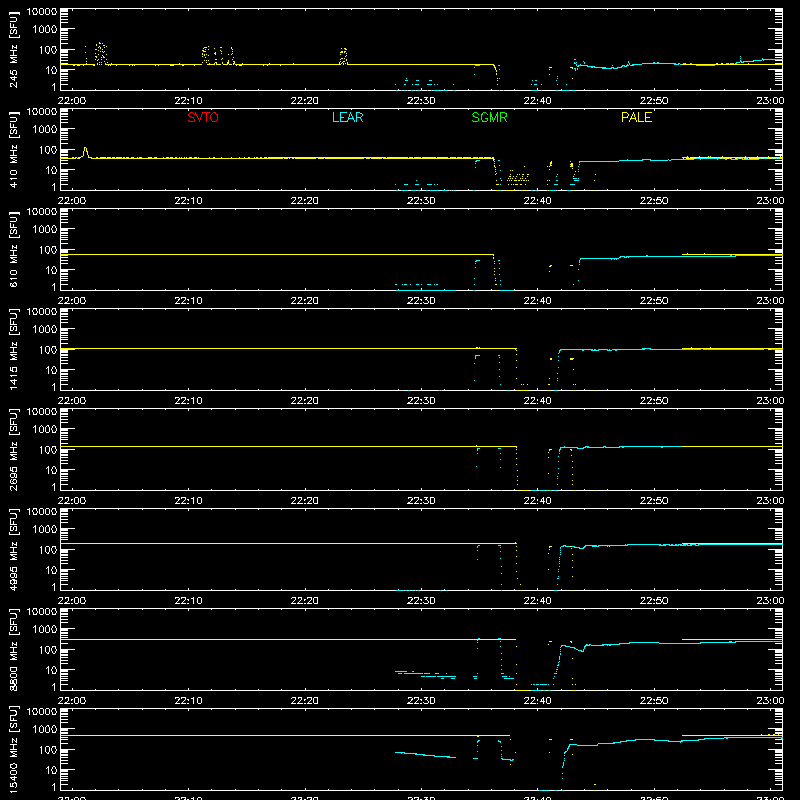This screenshot has height=800, width=800.
Task: Select the 8800 MHz [SFU] axis title
Action: 13,649
